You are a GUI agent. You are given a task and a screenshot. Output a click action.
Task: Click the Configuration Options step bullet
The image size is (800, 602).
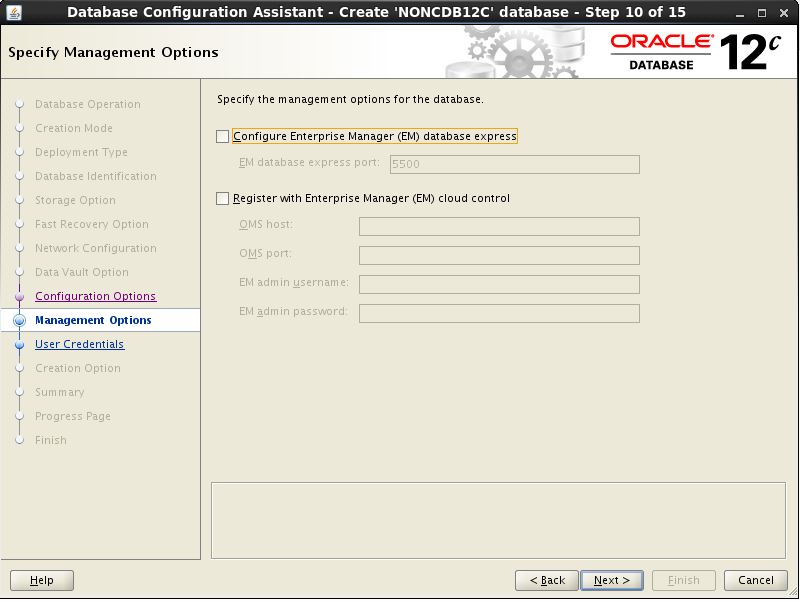(19, 296)
